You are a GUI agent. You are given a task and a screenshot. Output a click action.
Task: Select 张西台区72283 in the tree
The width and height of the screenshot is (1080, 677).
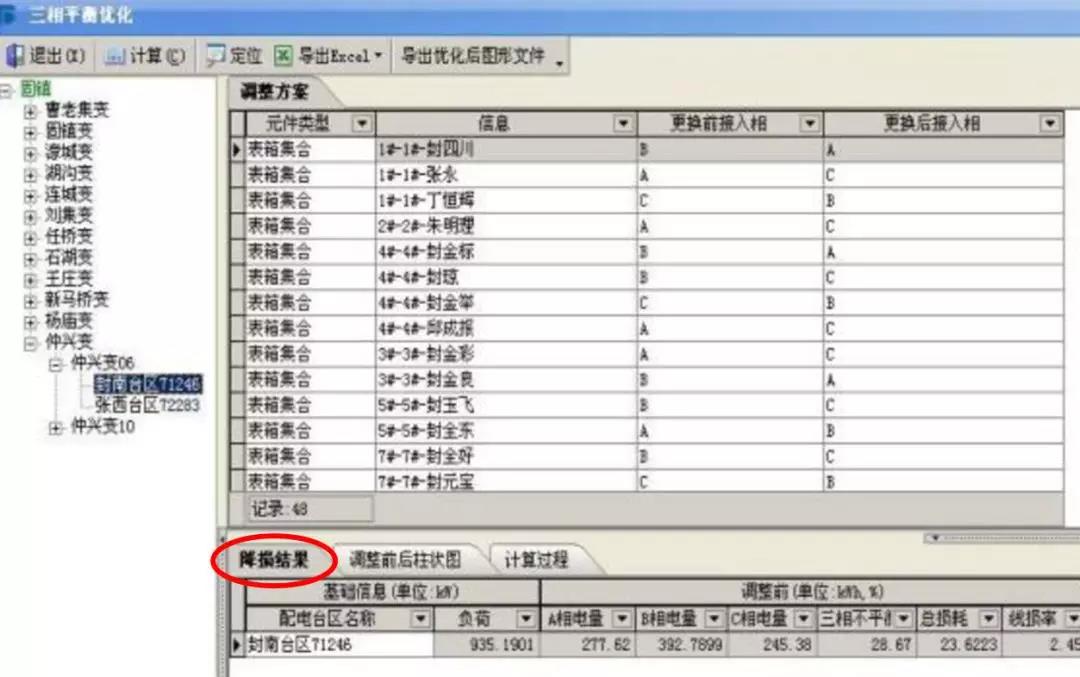pyautogui.click(x=147, y=405)
